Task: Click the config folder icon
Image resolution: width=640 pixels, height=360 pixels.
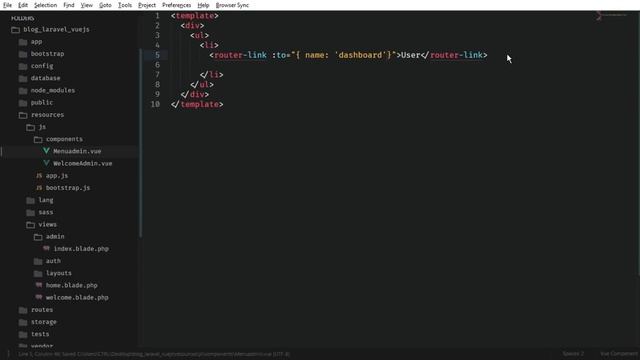Action: coord(23,67)
